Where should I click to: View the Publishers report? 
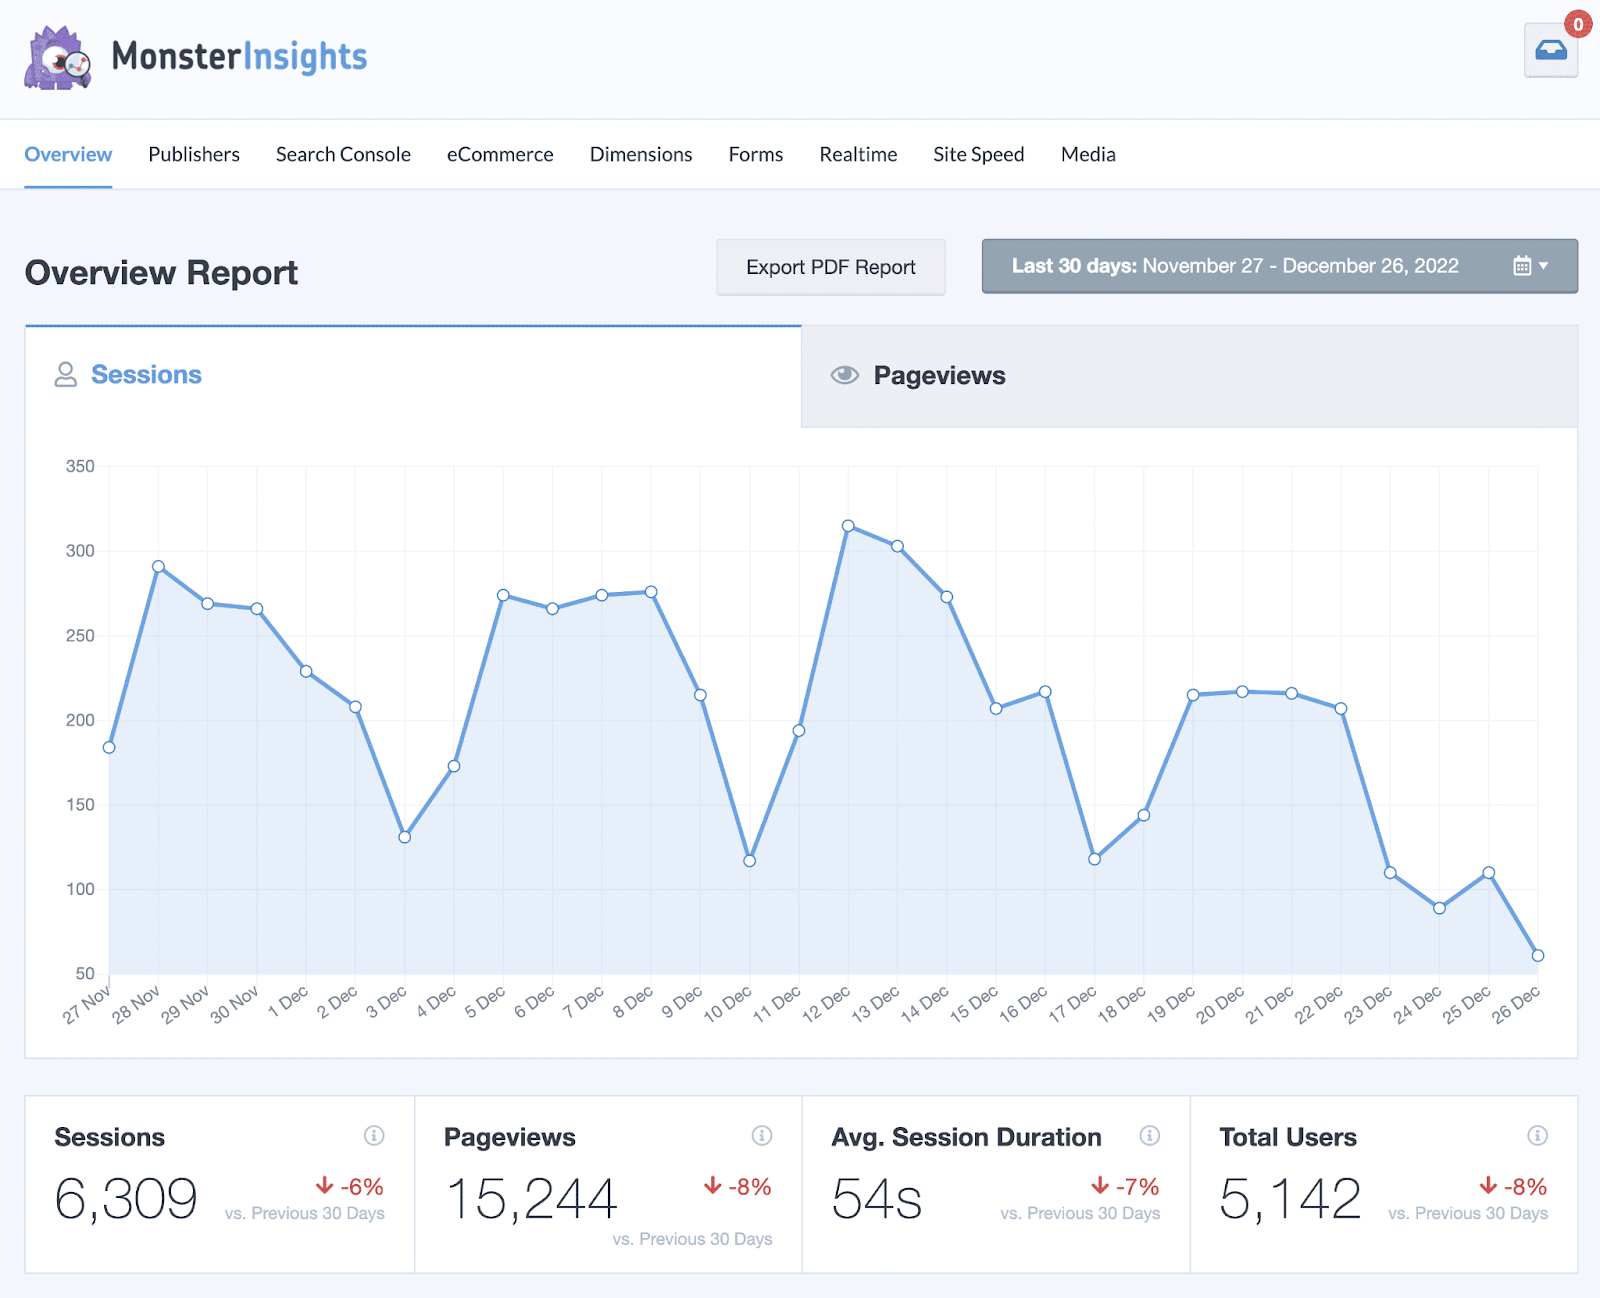[x=194, y=154]
